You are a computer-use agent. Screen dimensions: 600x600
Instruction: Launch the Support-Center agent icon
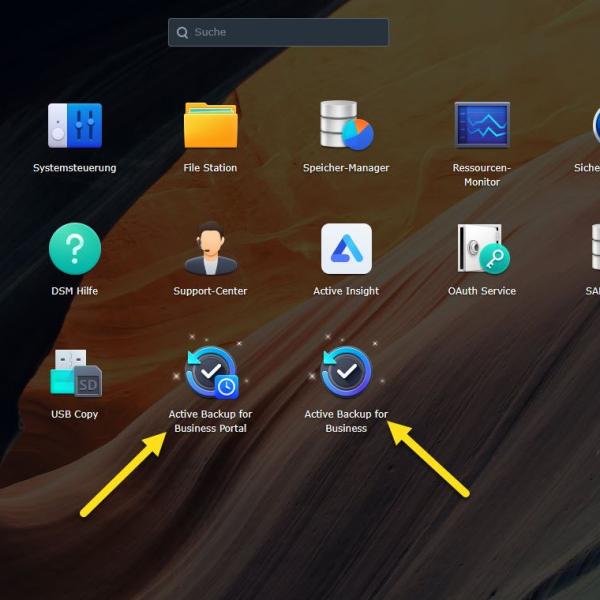point(210,249)
